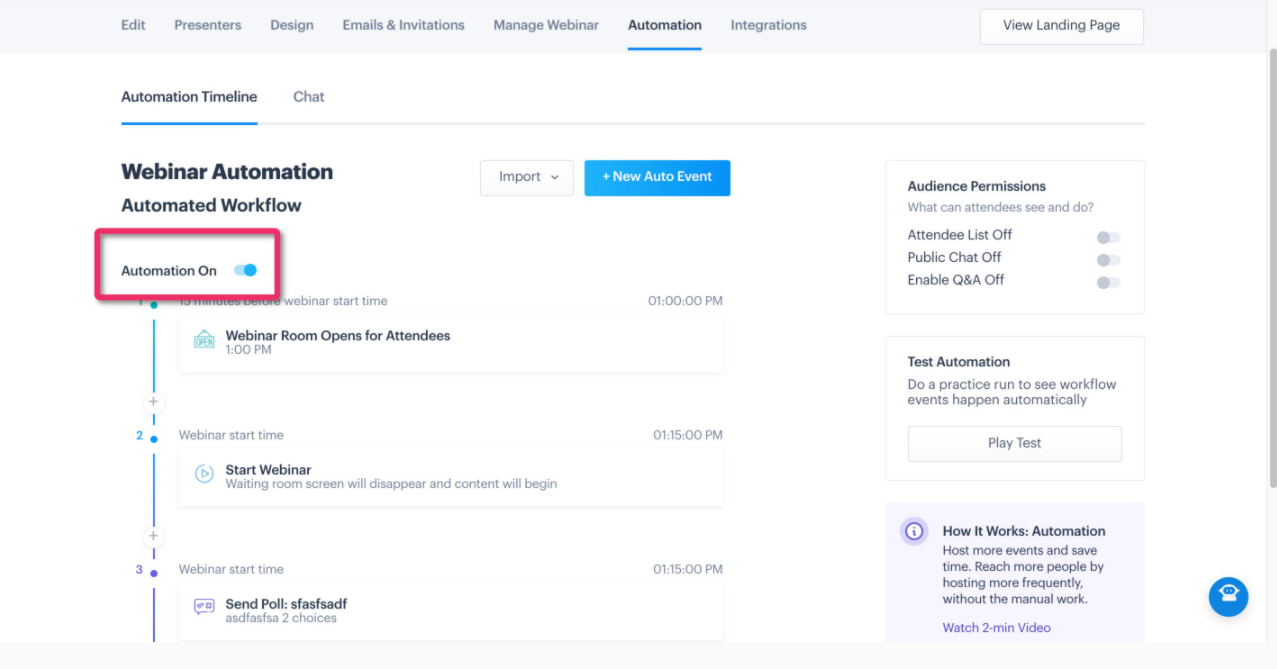Click the Play Test button
The image size is (1277, 669).
[x=1014, y=443]
